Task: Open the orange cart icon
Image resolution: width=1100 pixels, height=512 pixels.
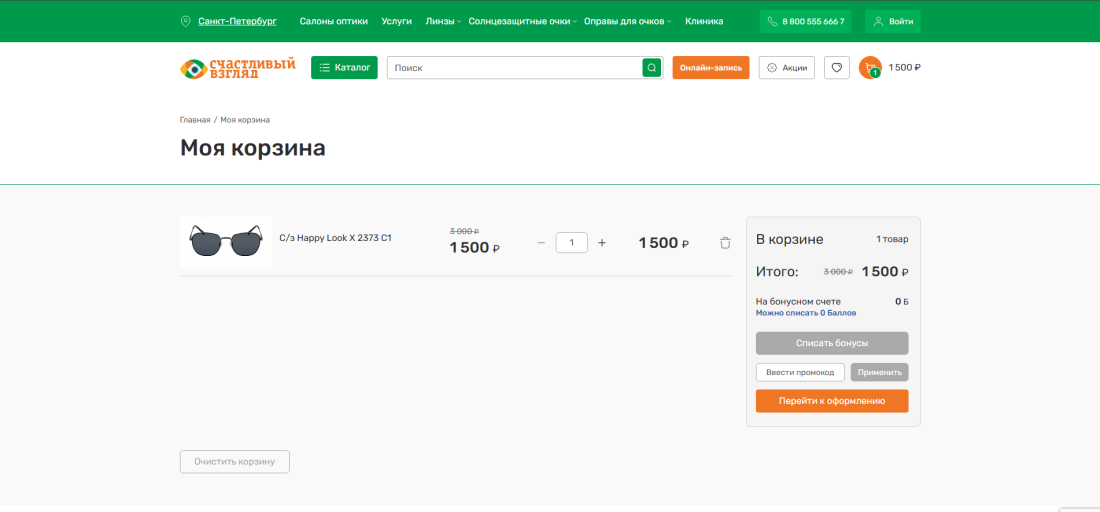Action: point(870,67)
